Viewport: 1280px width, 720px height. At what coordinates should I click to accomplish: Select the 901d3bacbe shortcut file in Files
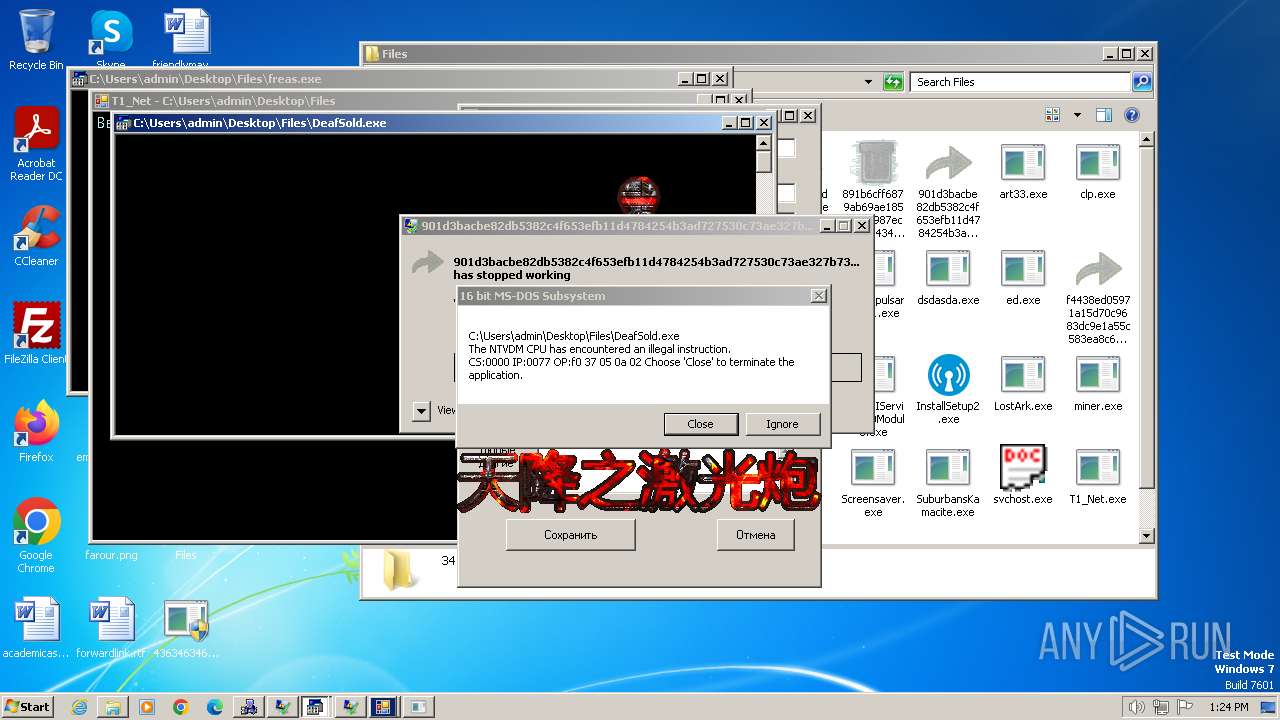948,190
